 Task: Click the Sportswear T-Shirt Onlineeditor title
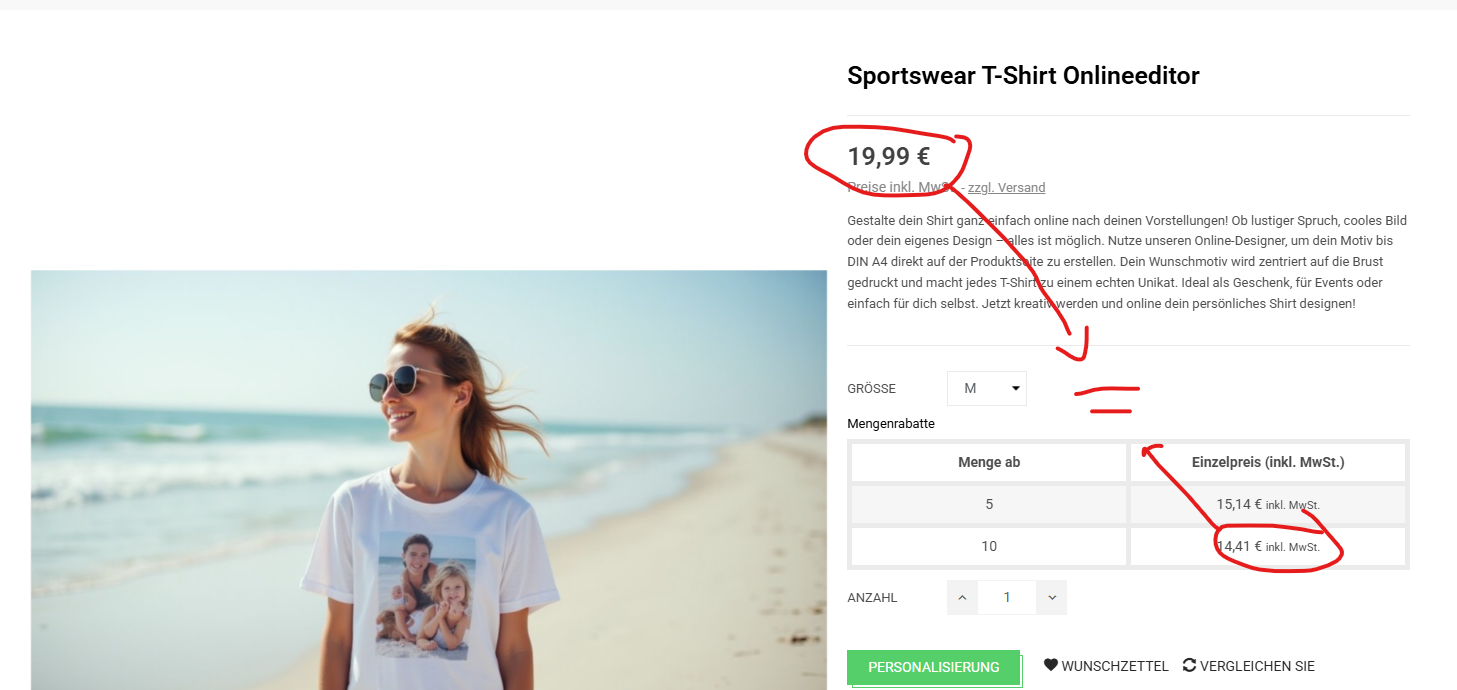1023,75
